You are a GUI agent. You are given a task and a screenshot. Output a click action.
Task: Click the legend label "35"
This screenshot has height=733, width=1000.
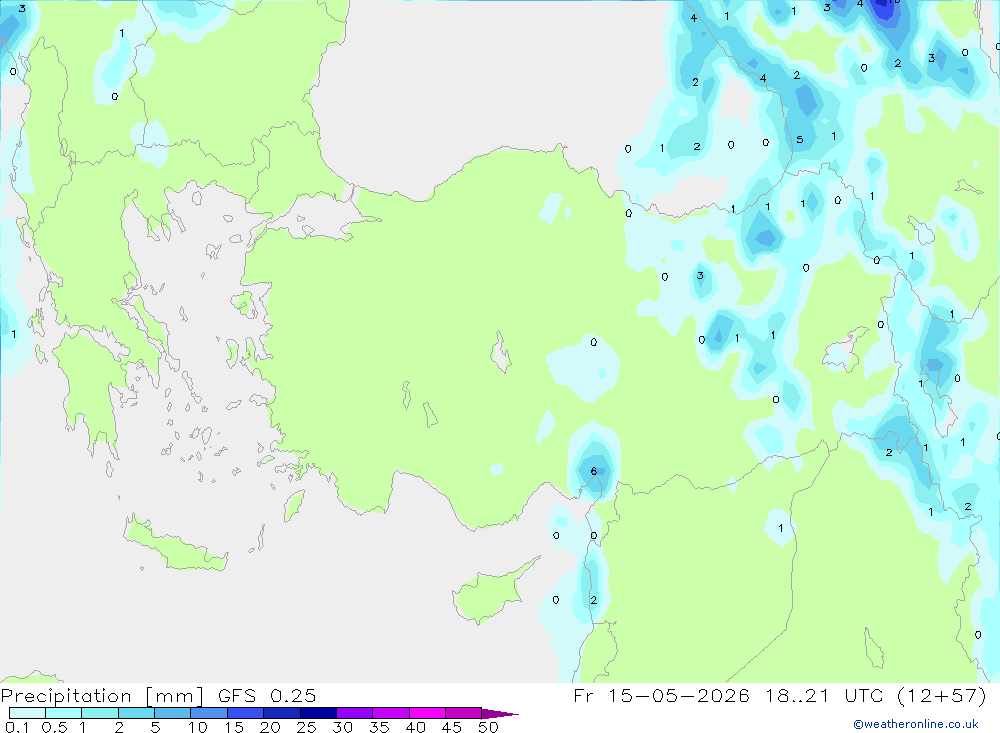click(x=379, y=727)
